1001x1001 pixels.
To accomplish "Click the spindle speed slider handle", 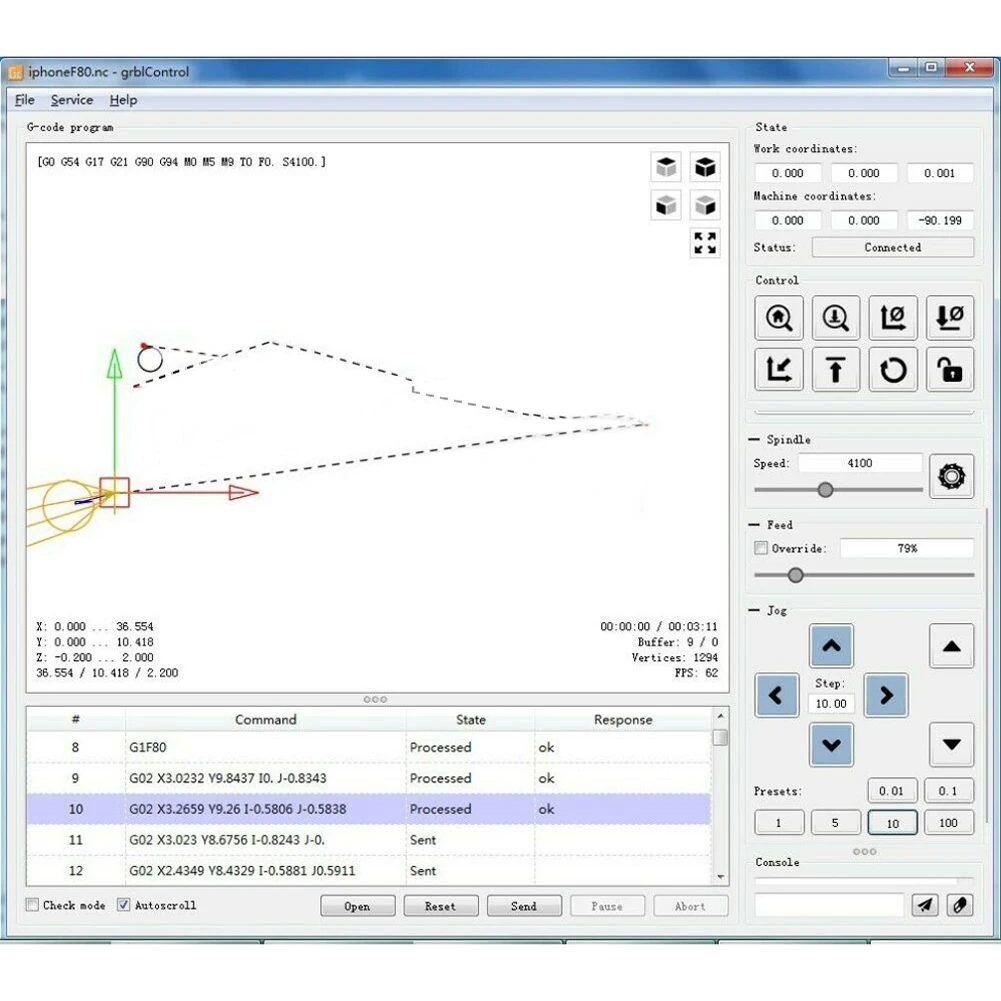I will pos(825,490).
